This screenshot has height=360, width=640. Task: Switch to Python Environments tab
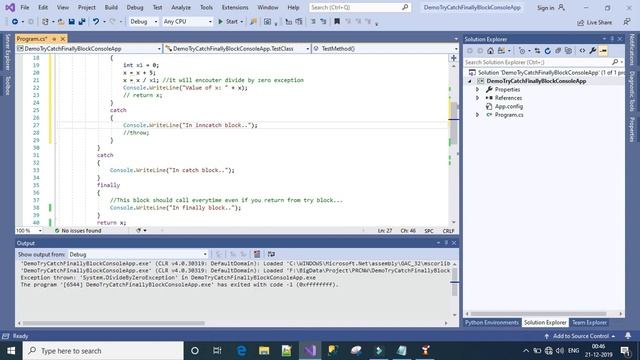(492, 322)
